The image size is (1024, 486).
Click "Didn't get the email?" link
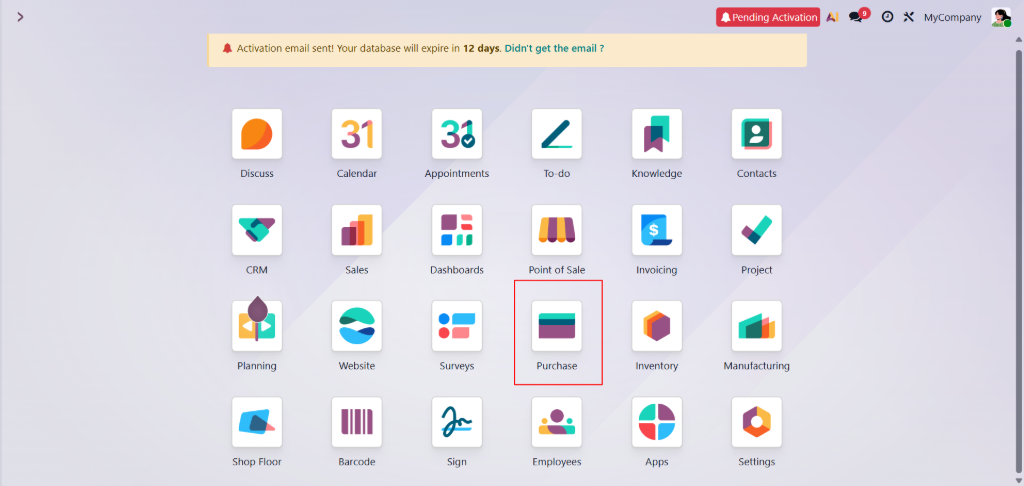pos(554,48)
